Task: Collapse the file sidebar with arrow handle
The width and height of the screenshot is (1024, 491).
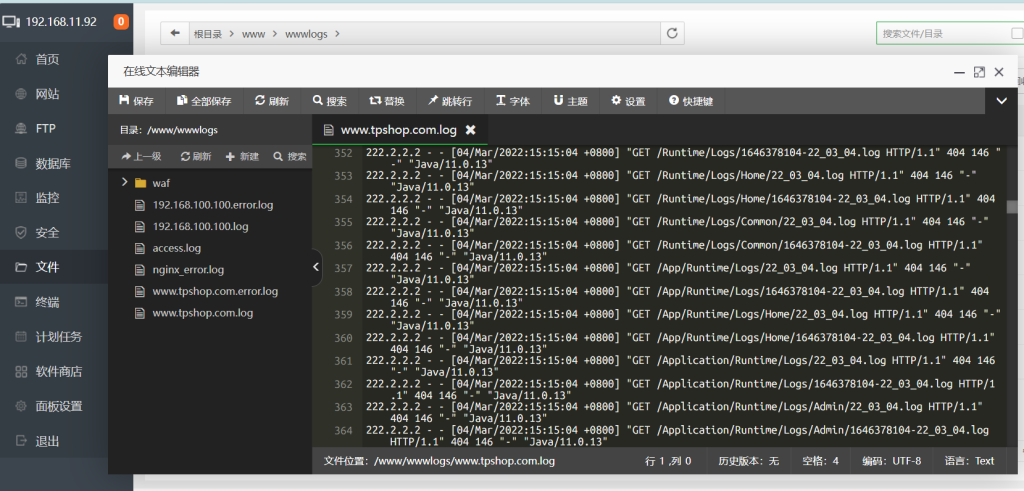Action: [316, 267]
